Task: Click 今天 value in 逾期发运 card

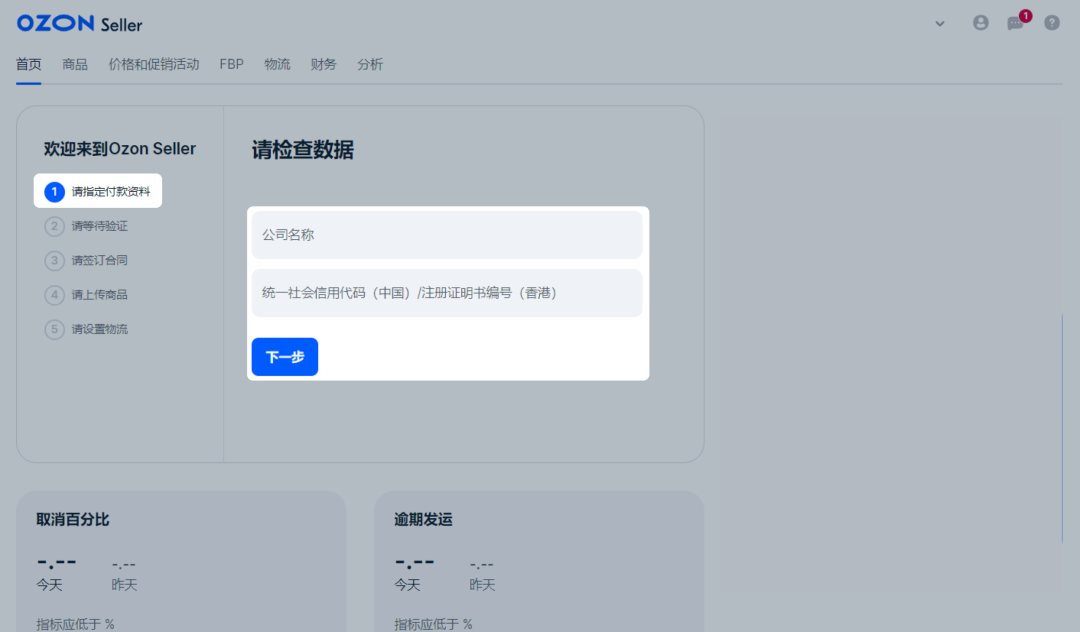Action: (x=414, y=564)
